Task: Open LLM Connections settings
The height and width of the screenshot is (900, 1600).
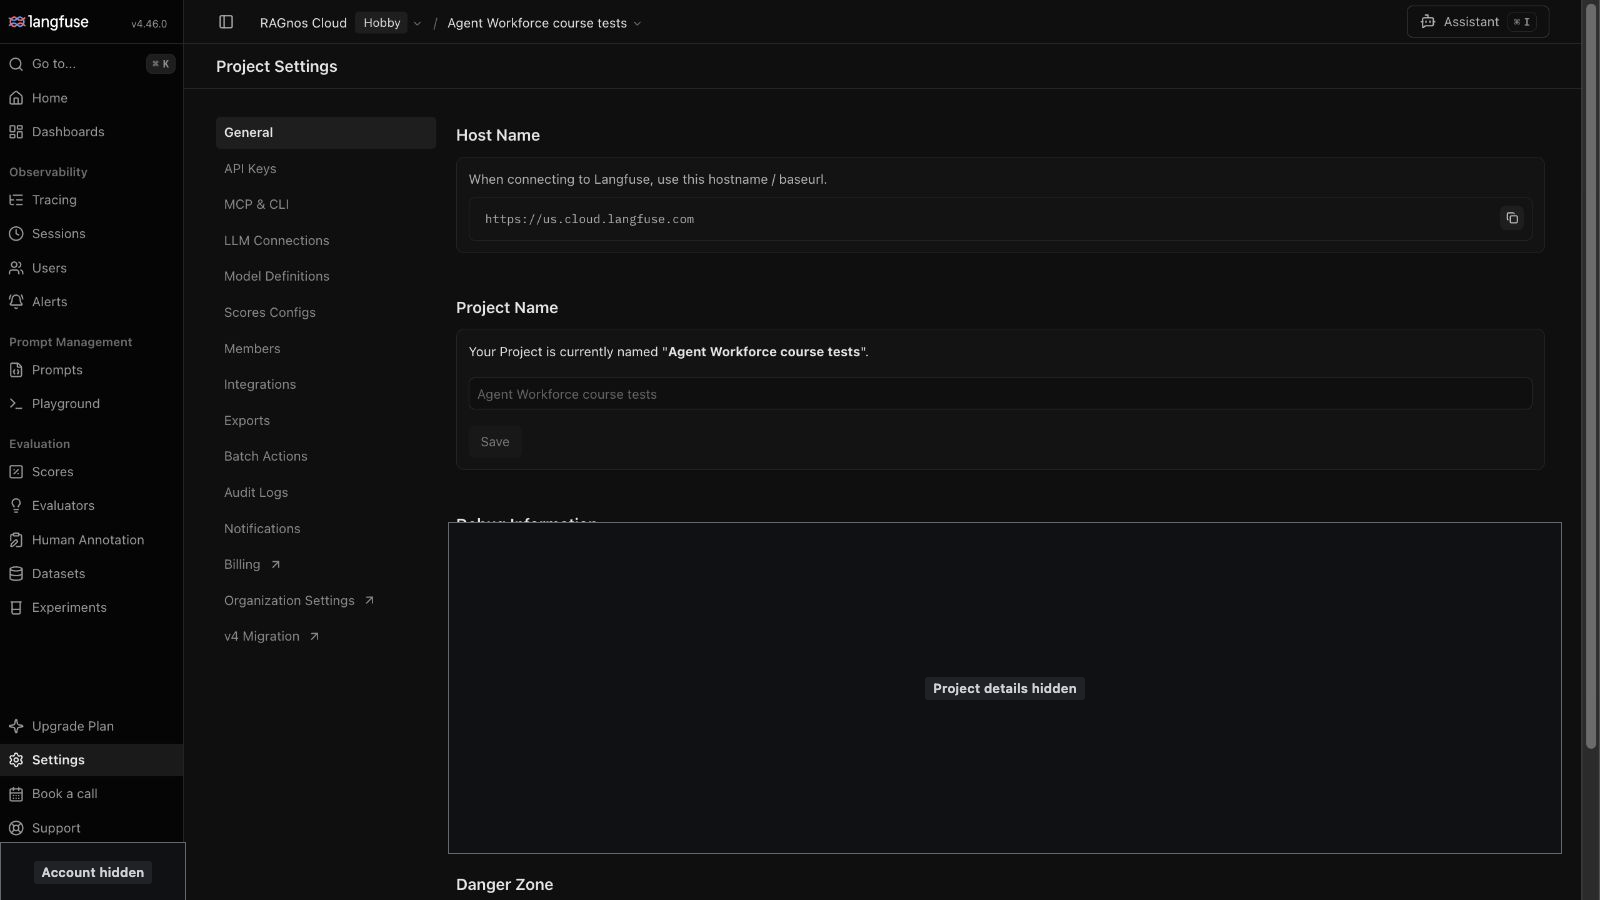Action: point(326,241)
